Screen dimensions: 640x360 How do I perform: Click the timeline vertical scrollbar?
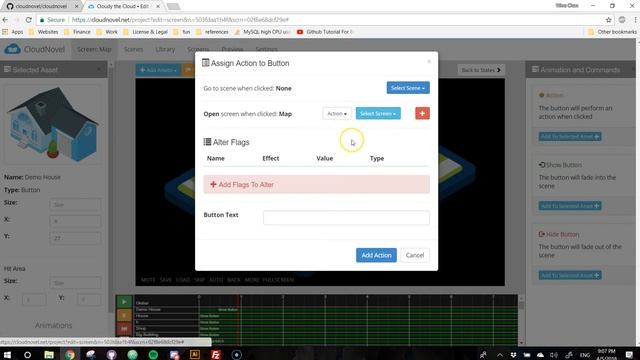click(x=521, y=320)
